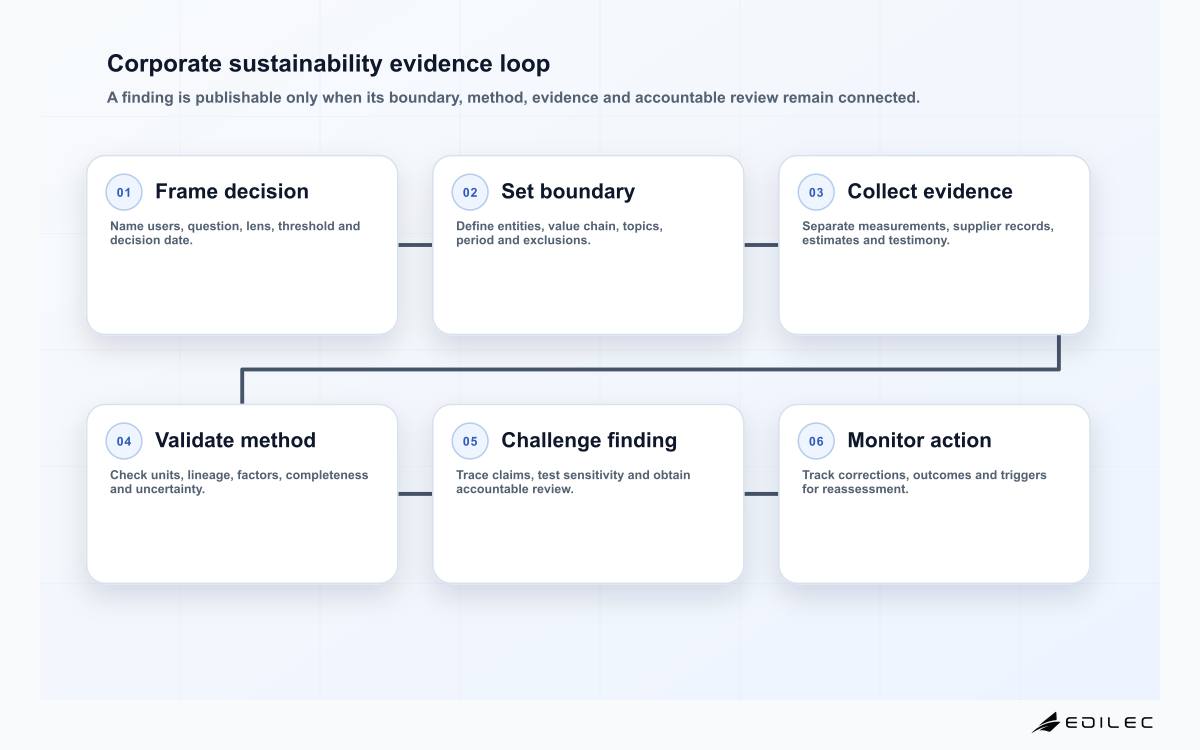1200x750 pixels.
Task: Click the 03 step number badge
Action: coord(816,192)
